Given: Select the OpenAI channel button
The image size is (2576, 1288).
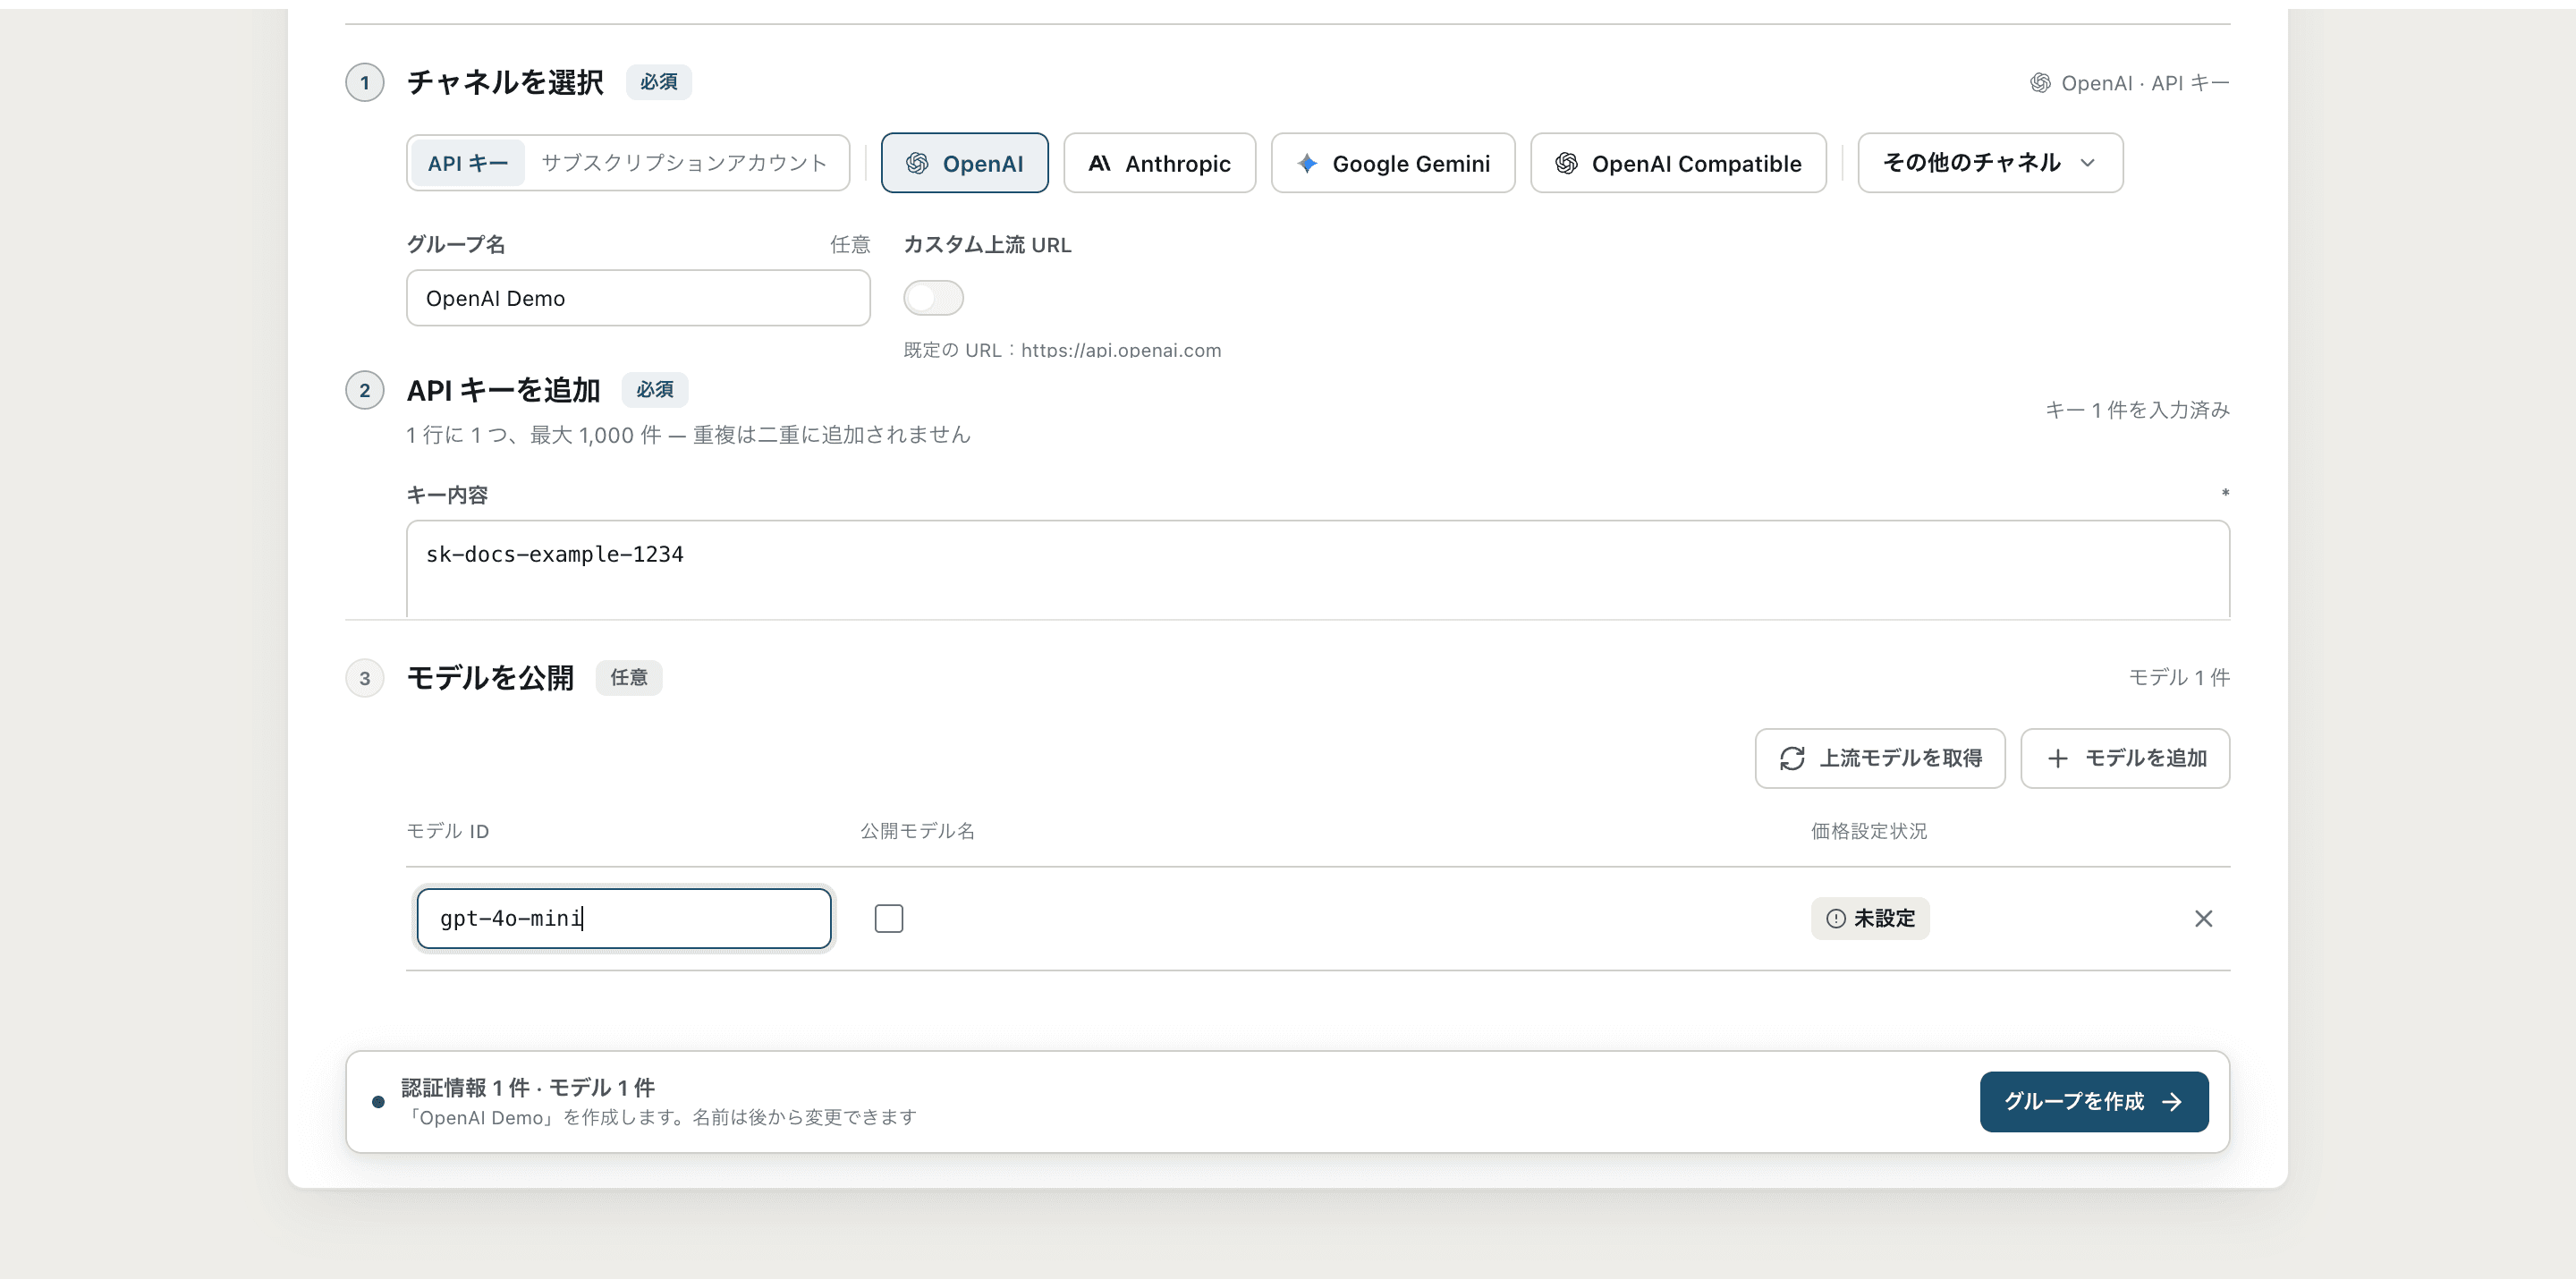Looking at the screenshot, I should [964, 163].
